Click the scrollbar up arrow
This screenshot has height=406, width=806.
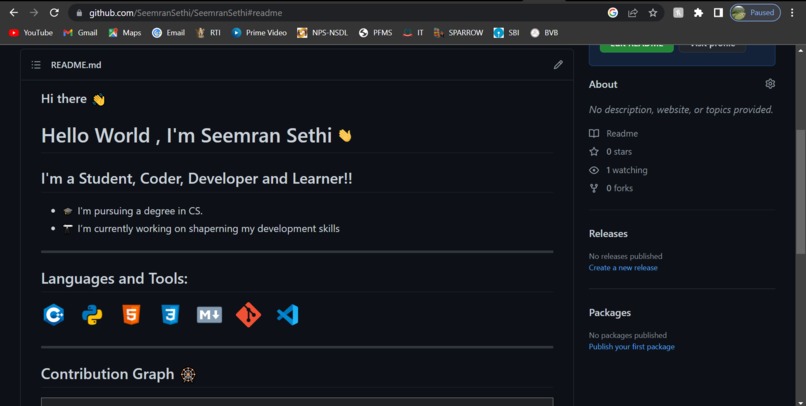pyautogui.click(x=800, y=50)
